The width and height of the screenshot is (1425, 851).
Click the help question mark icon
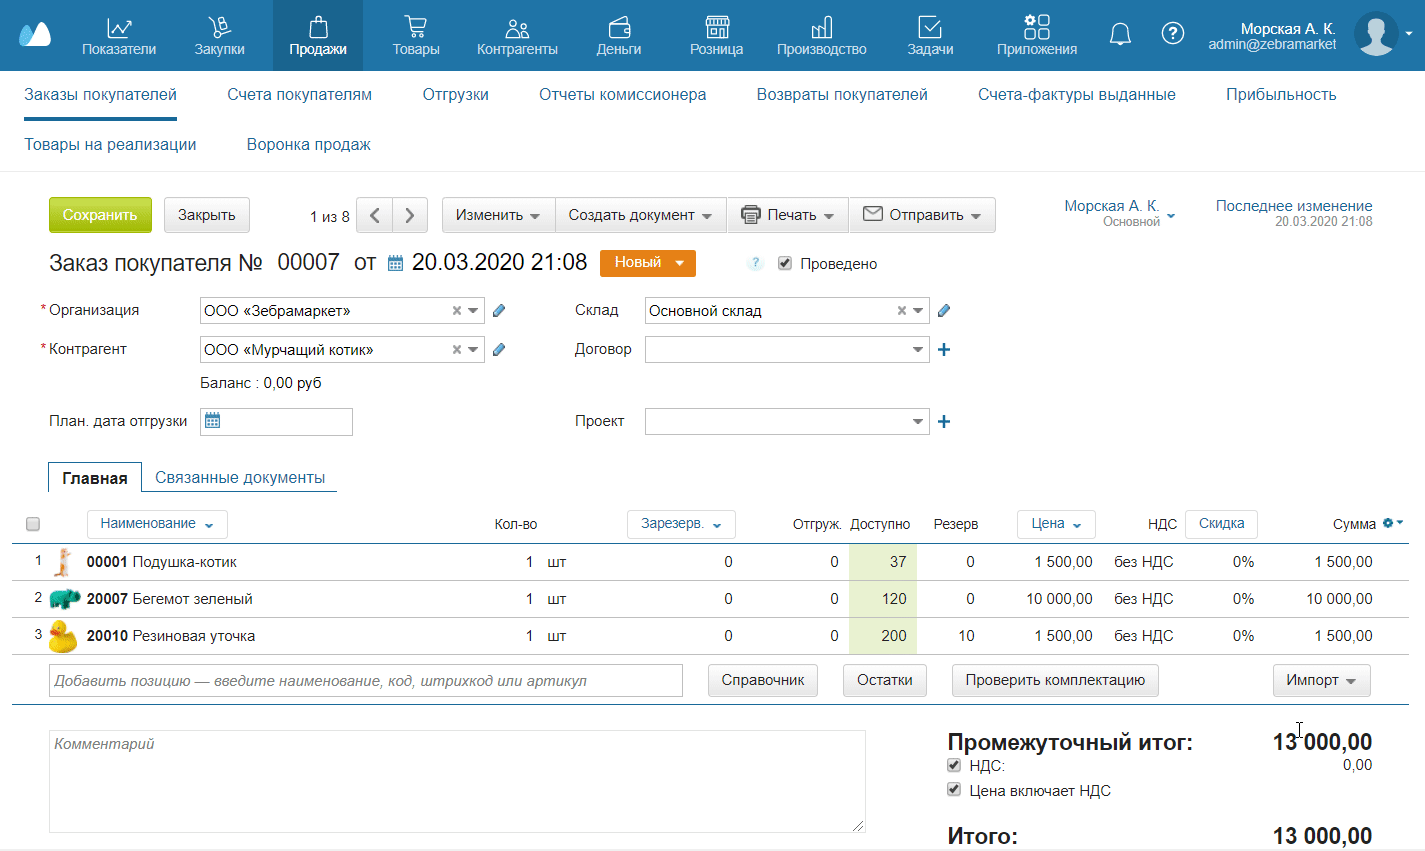pos(1172,34)
